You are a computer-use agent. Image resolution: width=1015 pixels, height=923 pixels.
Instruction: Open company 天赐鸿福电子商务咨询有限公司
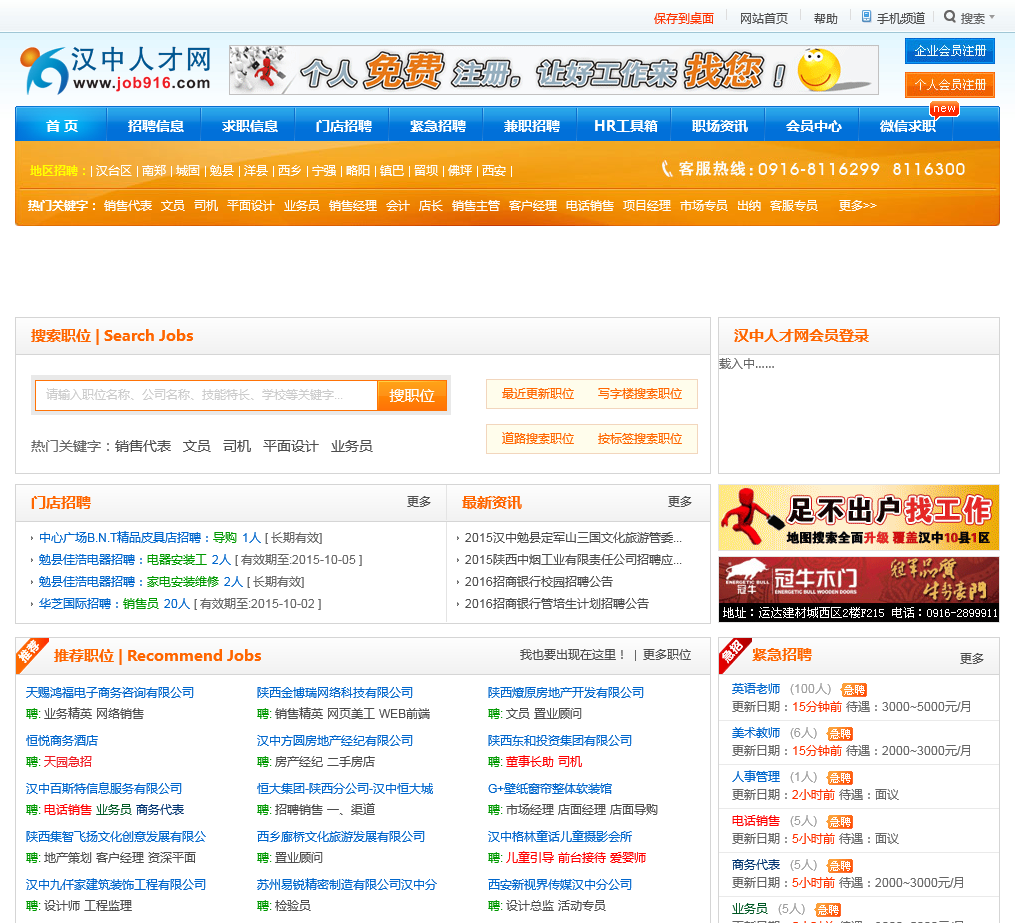pos(110,693)
